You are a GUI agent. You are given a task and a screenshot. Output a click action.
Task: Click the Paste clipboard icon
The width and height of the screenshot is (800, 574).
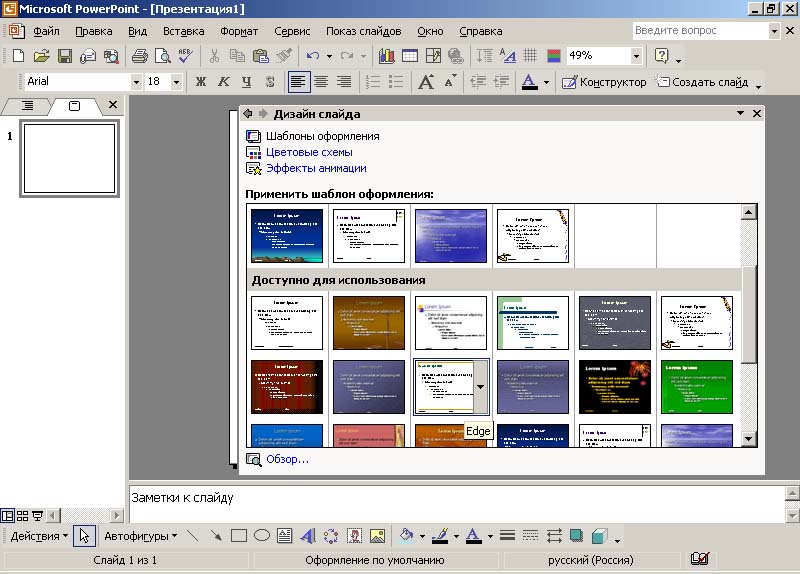pyautogui.click(x=261, y=56)
